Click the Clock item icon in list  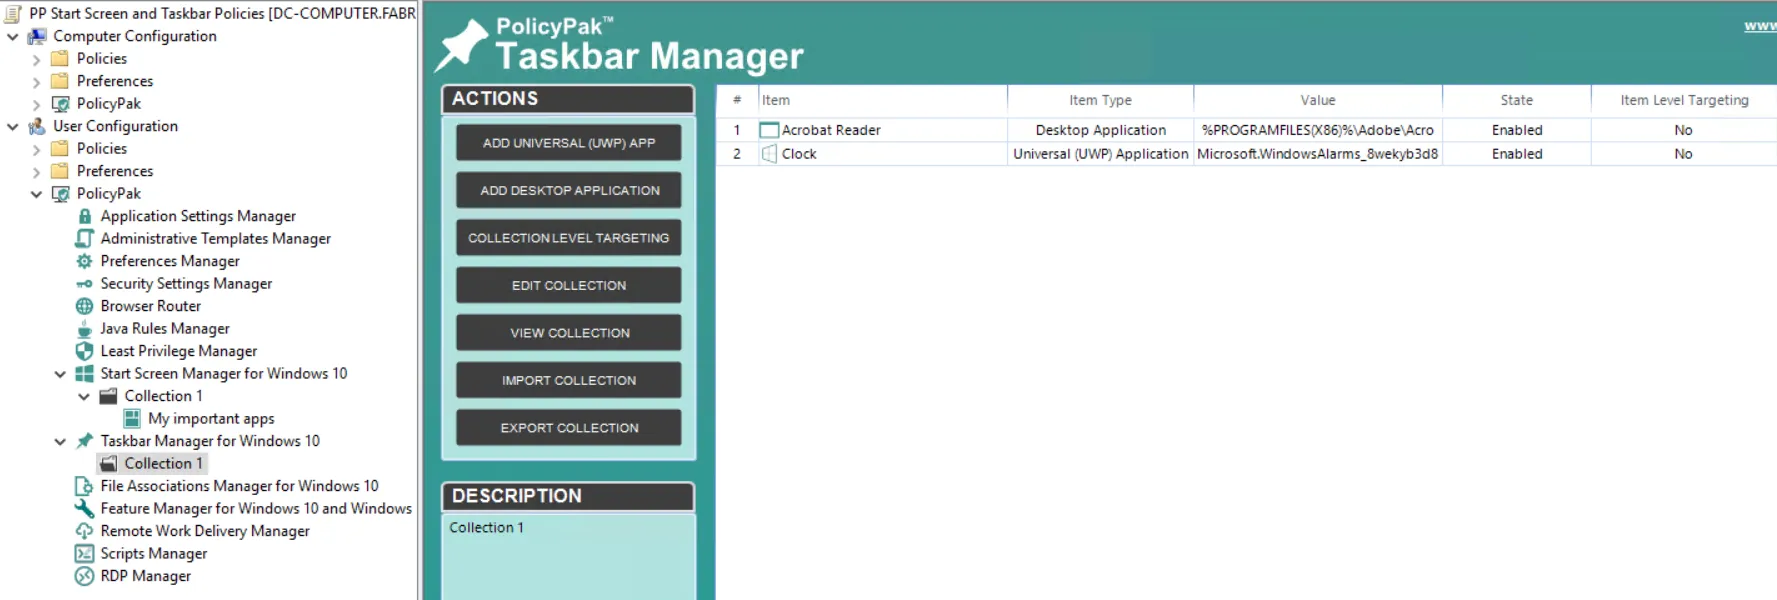[769, 154]
